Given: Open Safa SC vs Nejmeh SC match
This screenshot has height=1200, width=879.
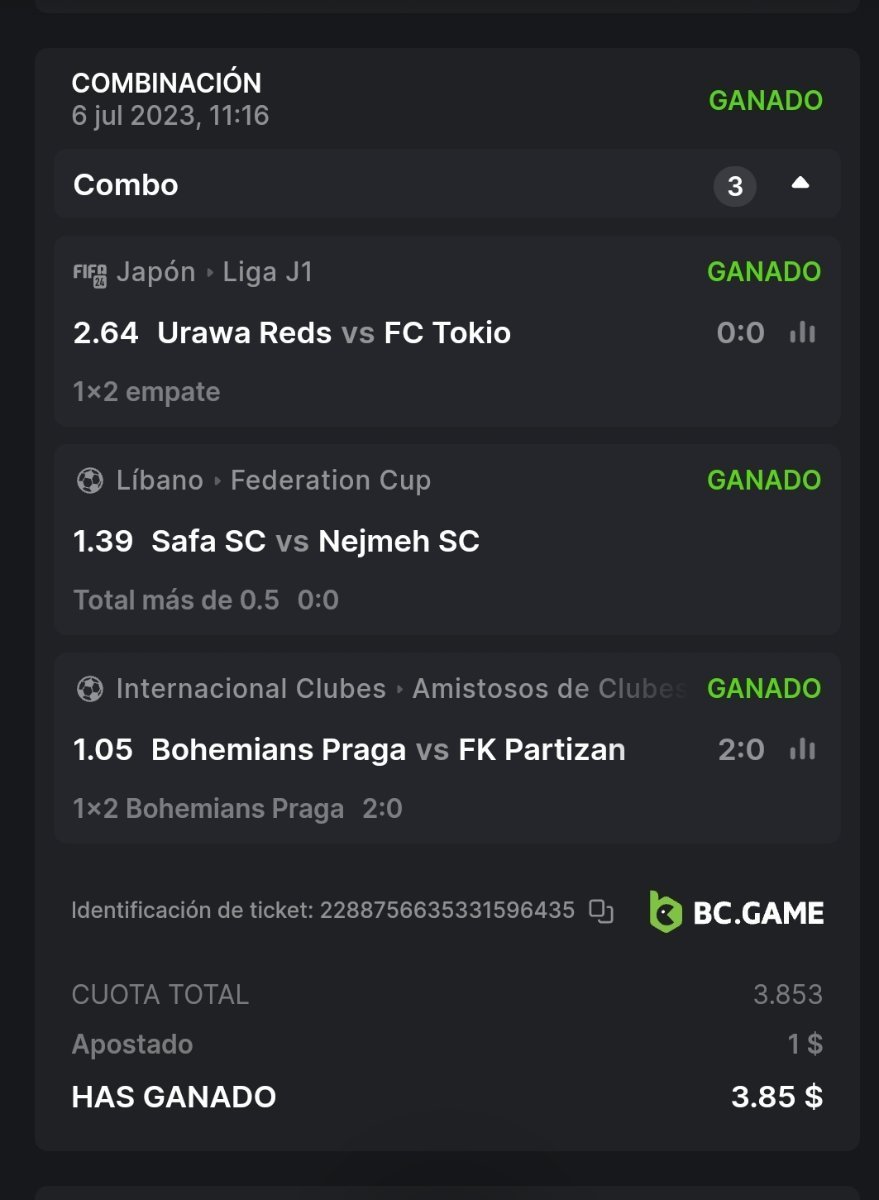Looking at the screenshot, I should [315, 541].
